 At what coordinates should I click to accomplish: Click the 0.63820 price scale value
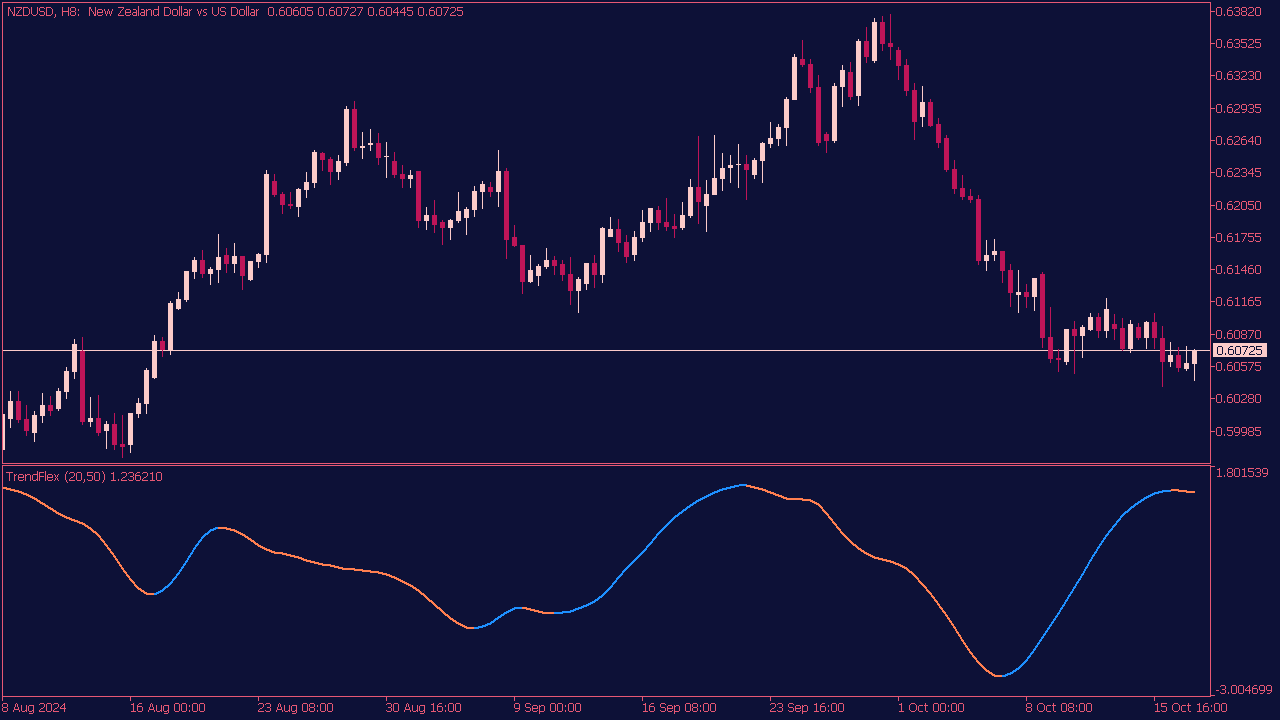coord(1239,12)
